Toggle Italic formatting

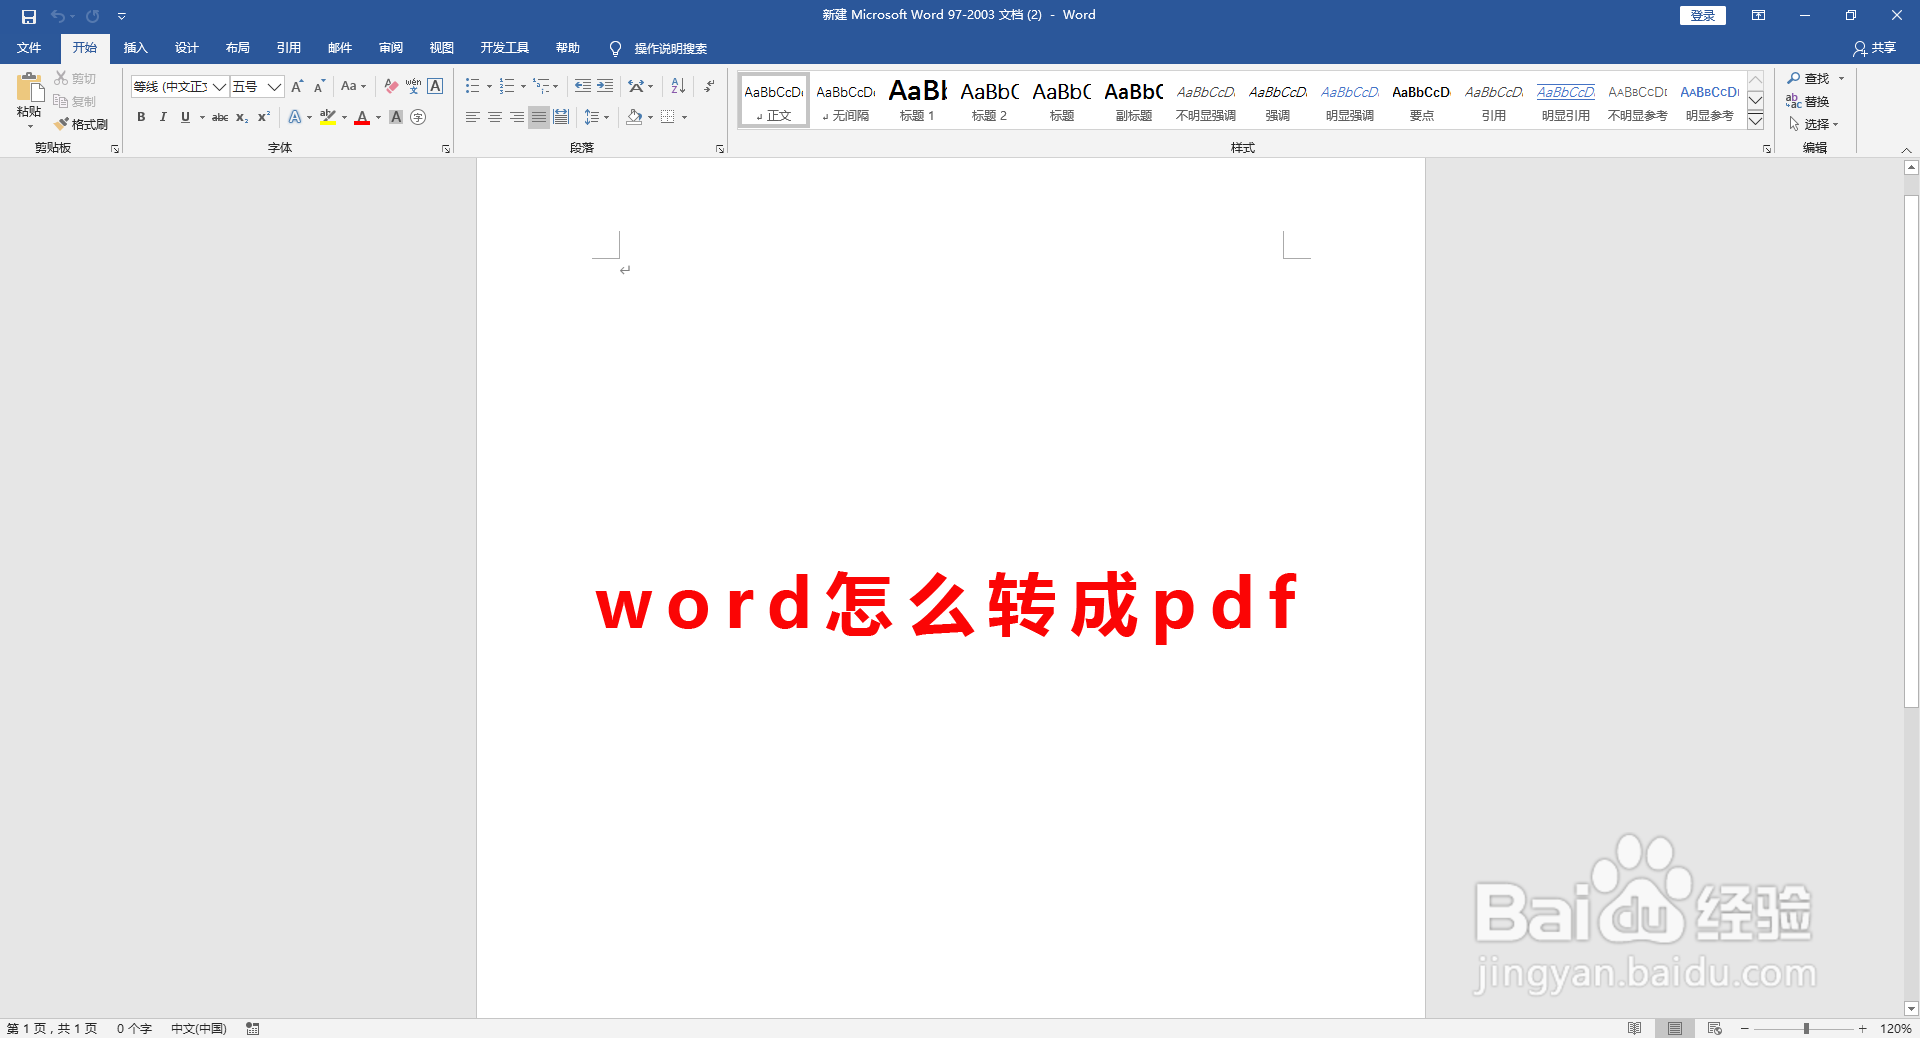pyautogui.click(x=163, y=117)
